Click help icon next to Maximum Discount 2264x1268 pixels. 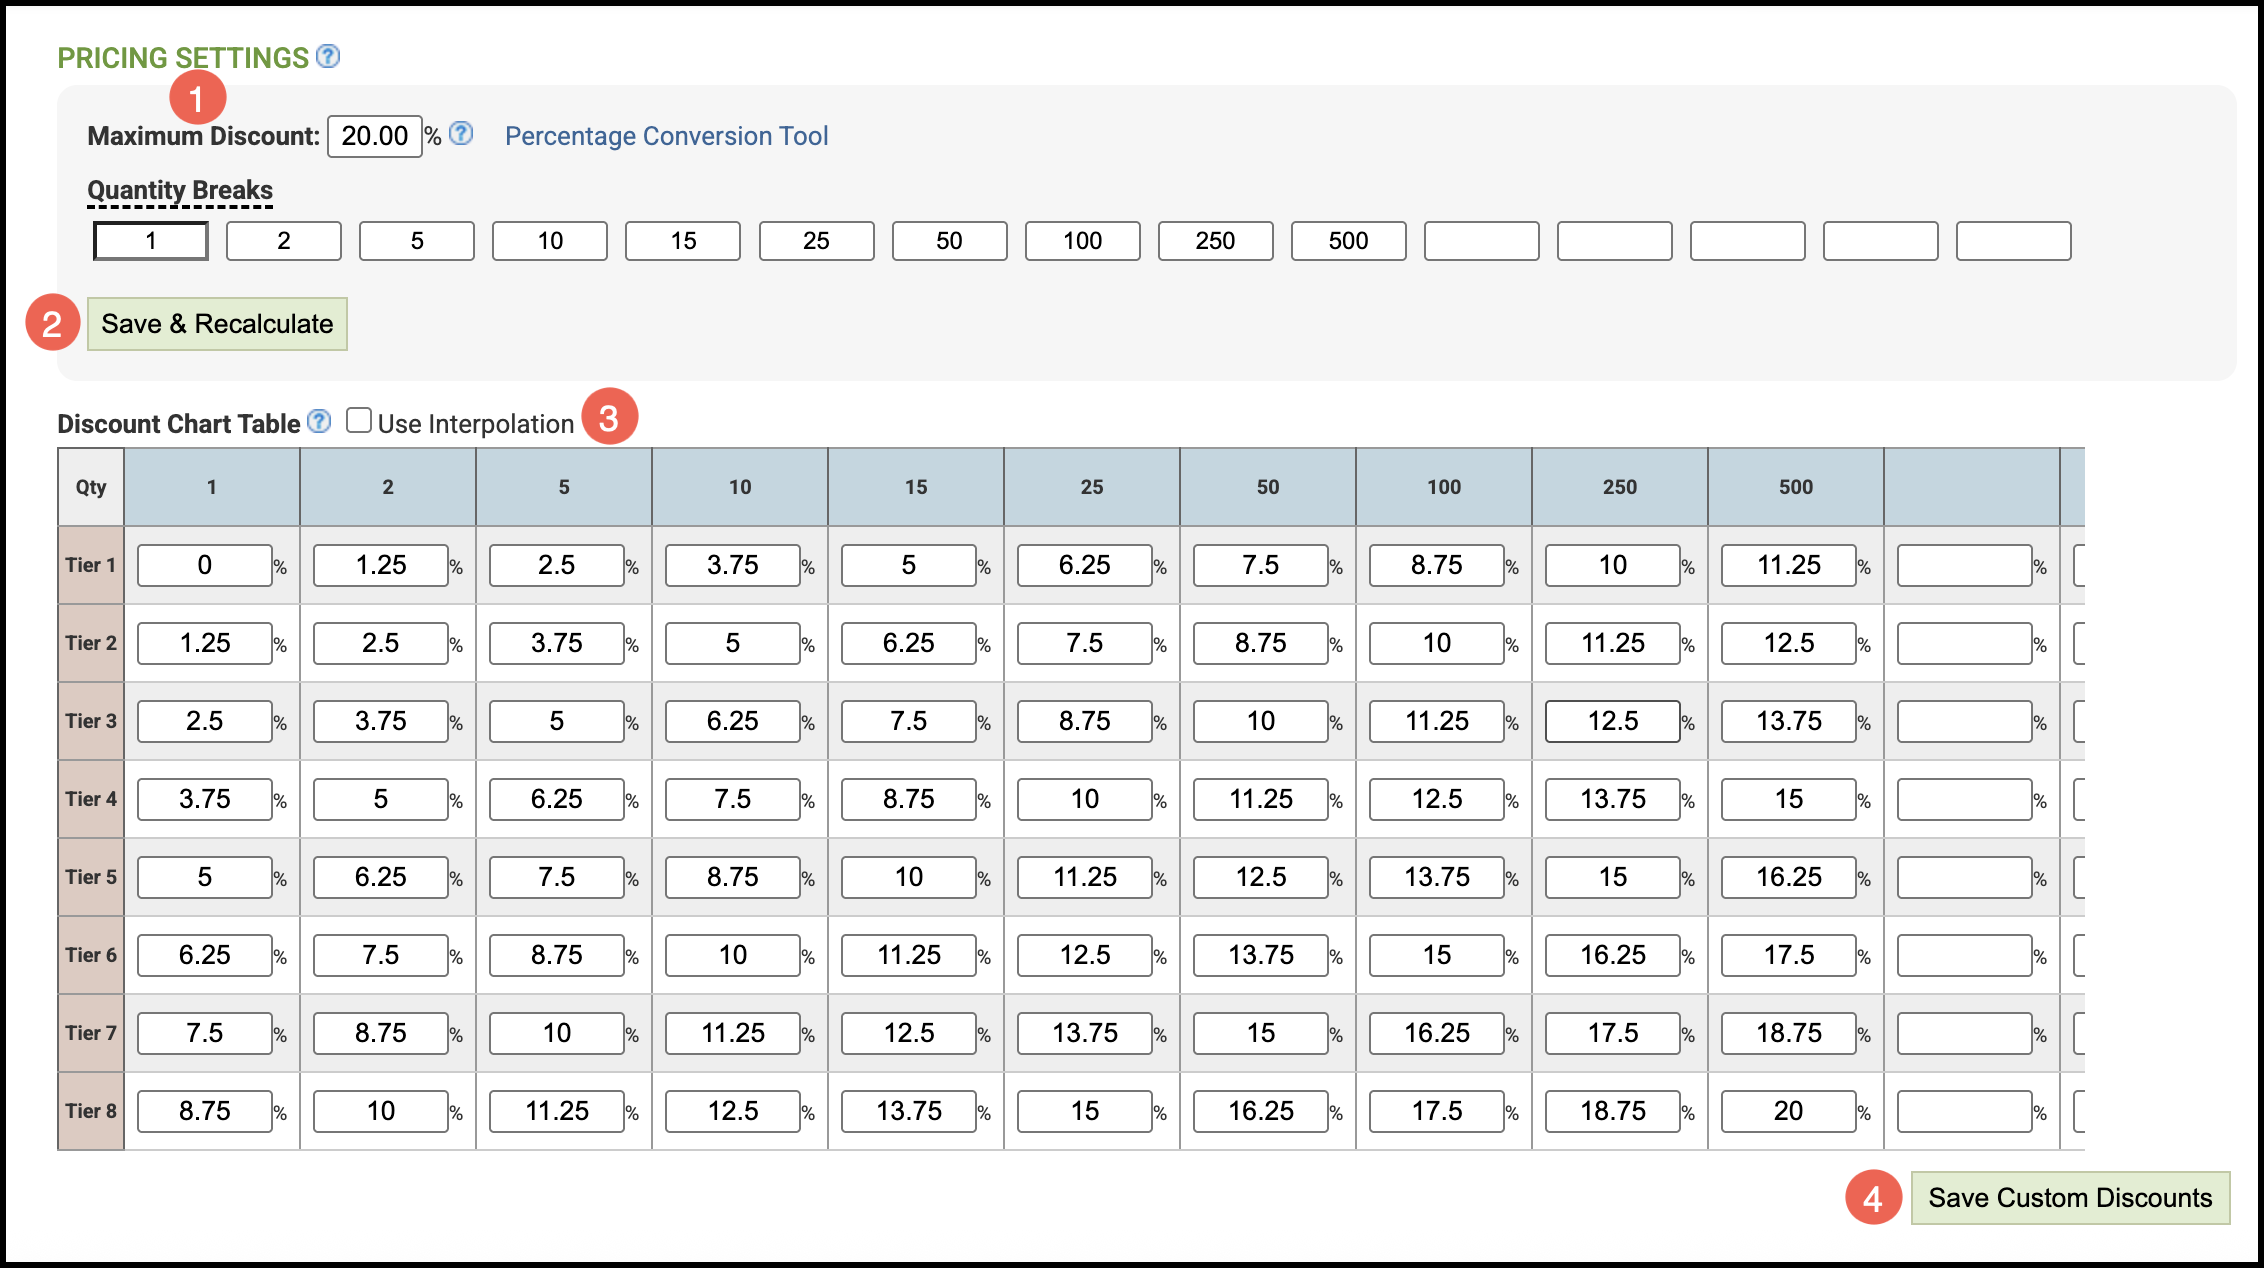[x=461, y=134]
